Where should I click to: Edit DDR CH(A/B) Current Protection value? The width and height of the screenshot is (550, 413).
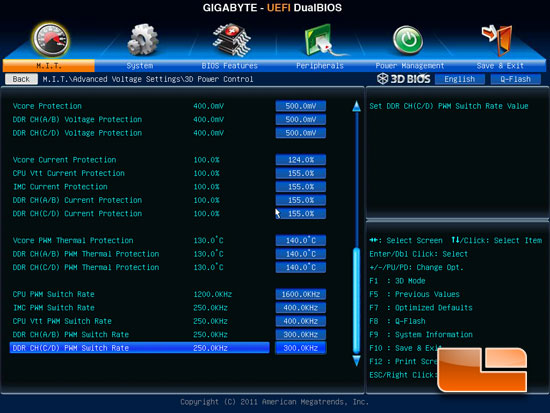tap(301, 200)
